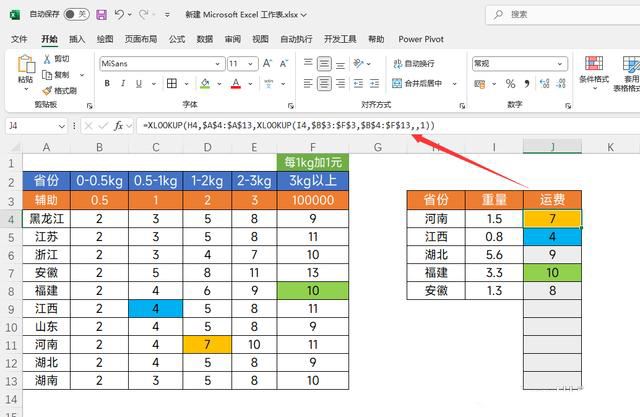Click the Redo arrow icon

[143, 15]
